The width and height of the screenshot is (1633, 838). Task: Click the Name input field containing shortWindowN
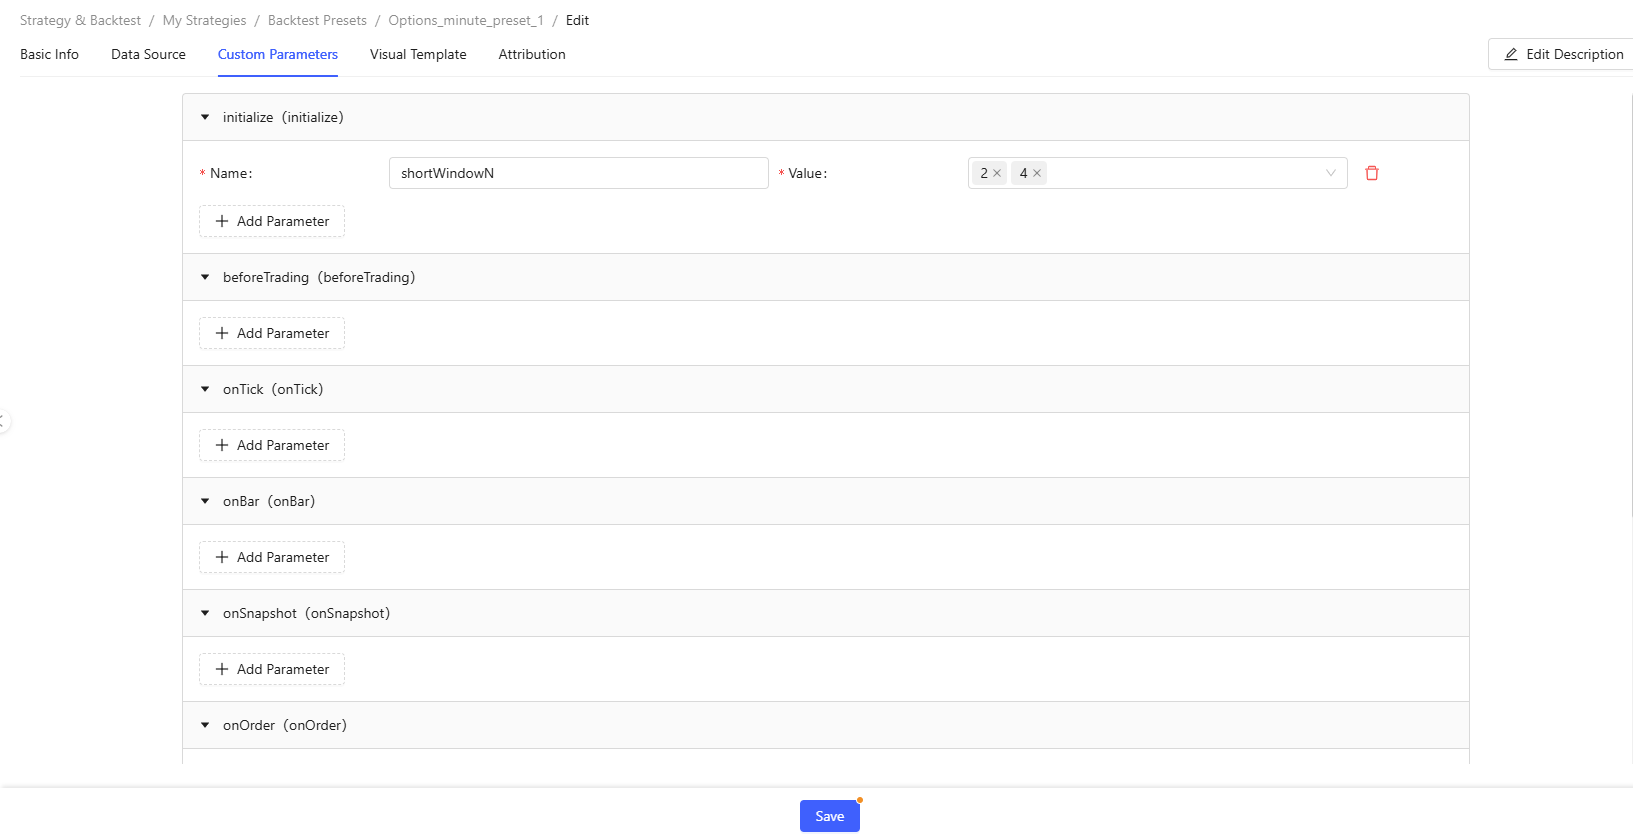[578, 173]
